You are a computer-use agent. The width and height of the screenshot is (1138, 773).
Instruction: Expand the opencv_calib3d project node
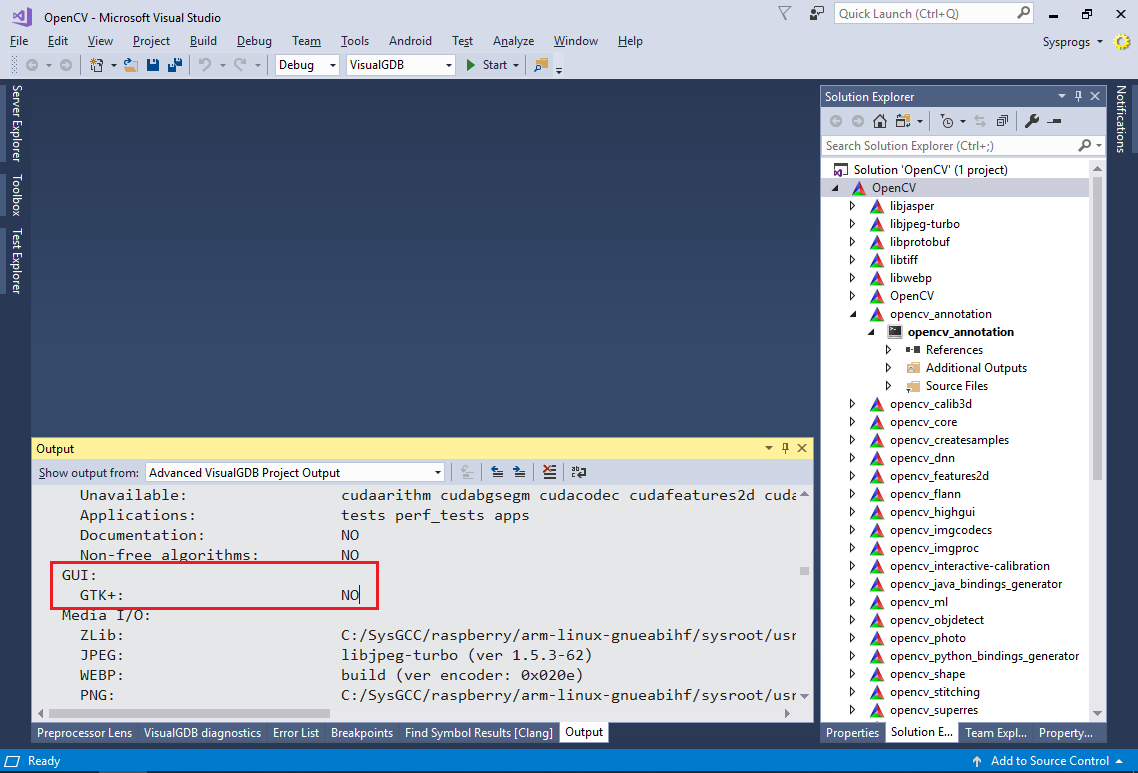tap(852, 404)
